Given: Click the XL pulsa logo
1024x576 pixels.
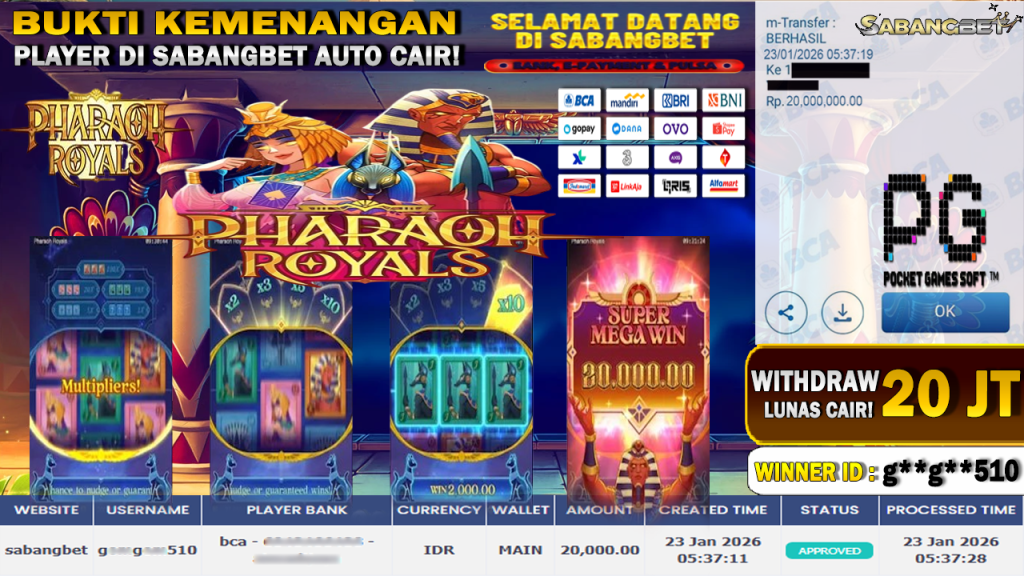Looking at the screenshot, I should pos(579,157).
